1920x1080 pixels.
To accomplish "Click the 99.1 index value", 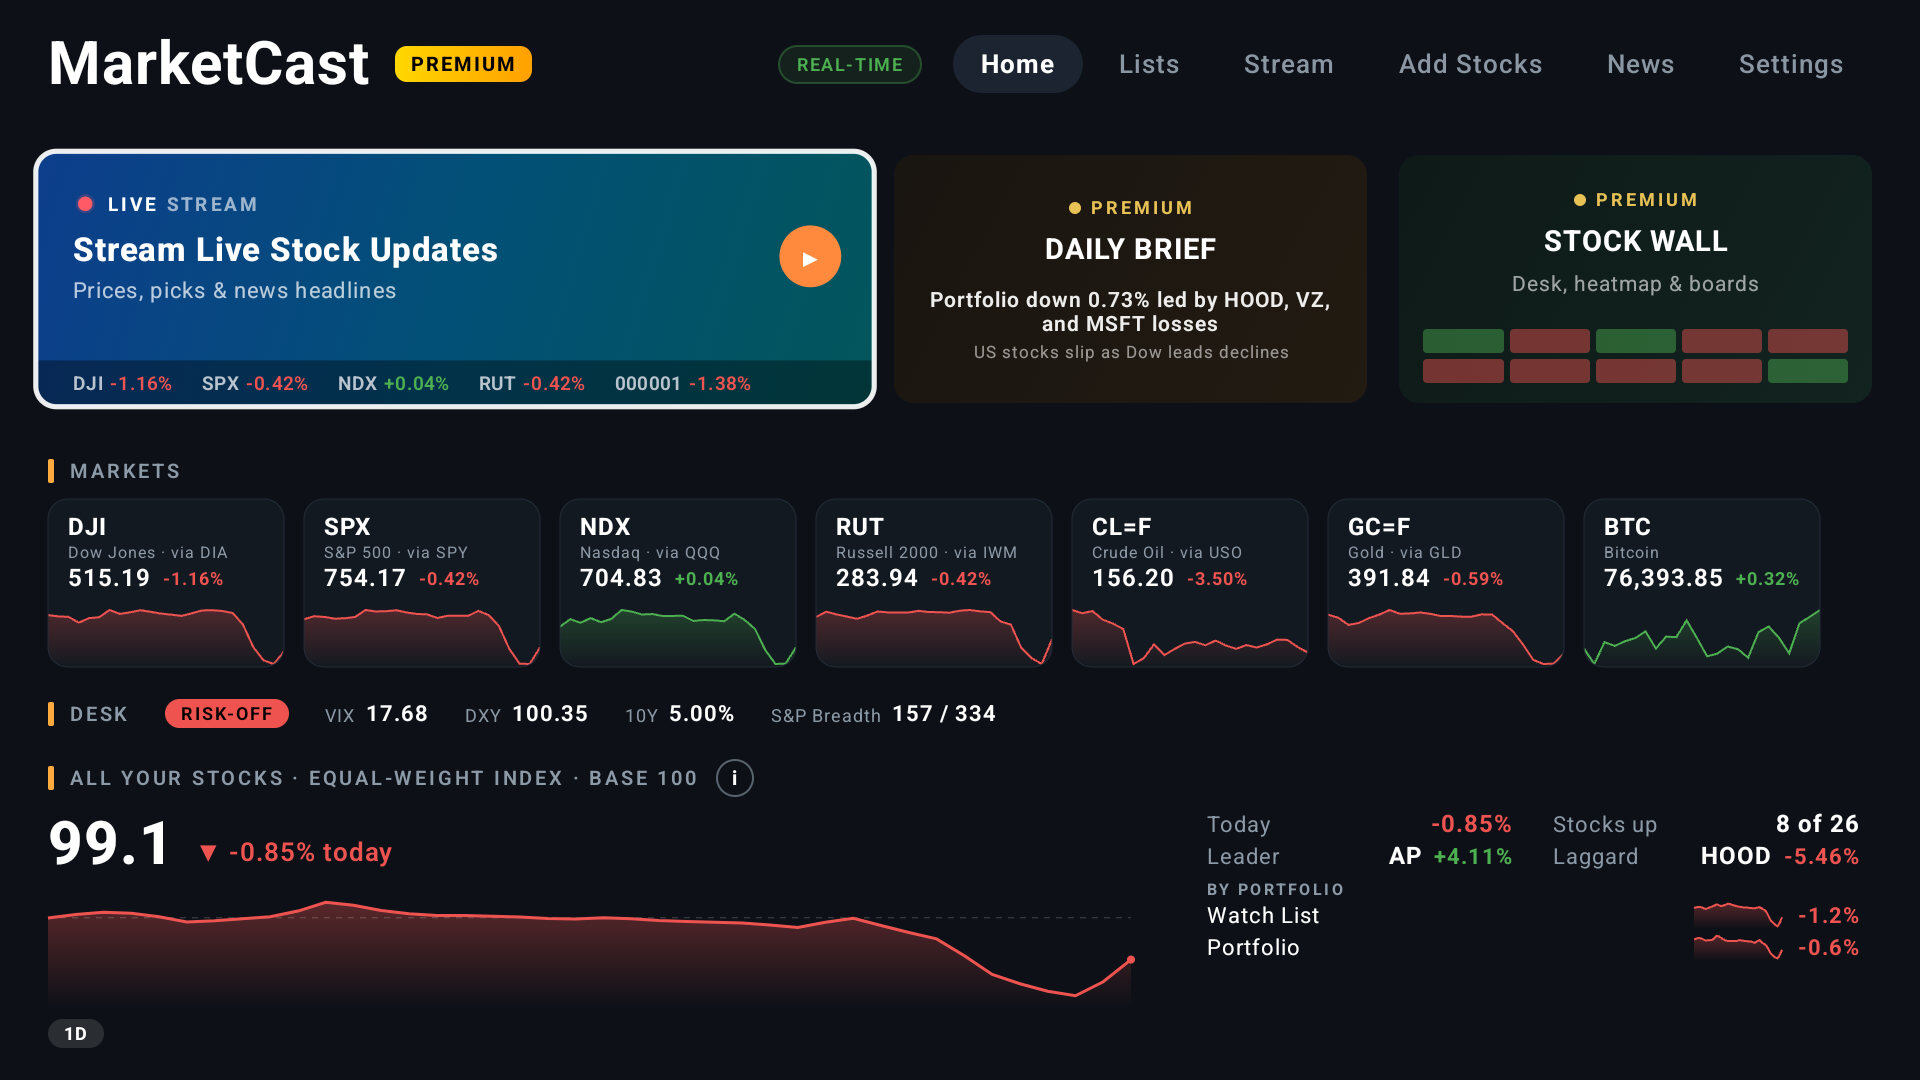I will (x=110, y=844).
